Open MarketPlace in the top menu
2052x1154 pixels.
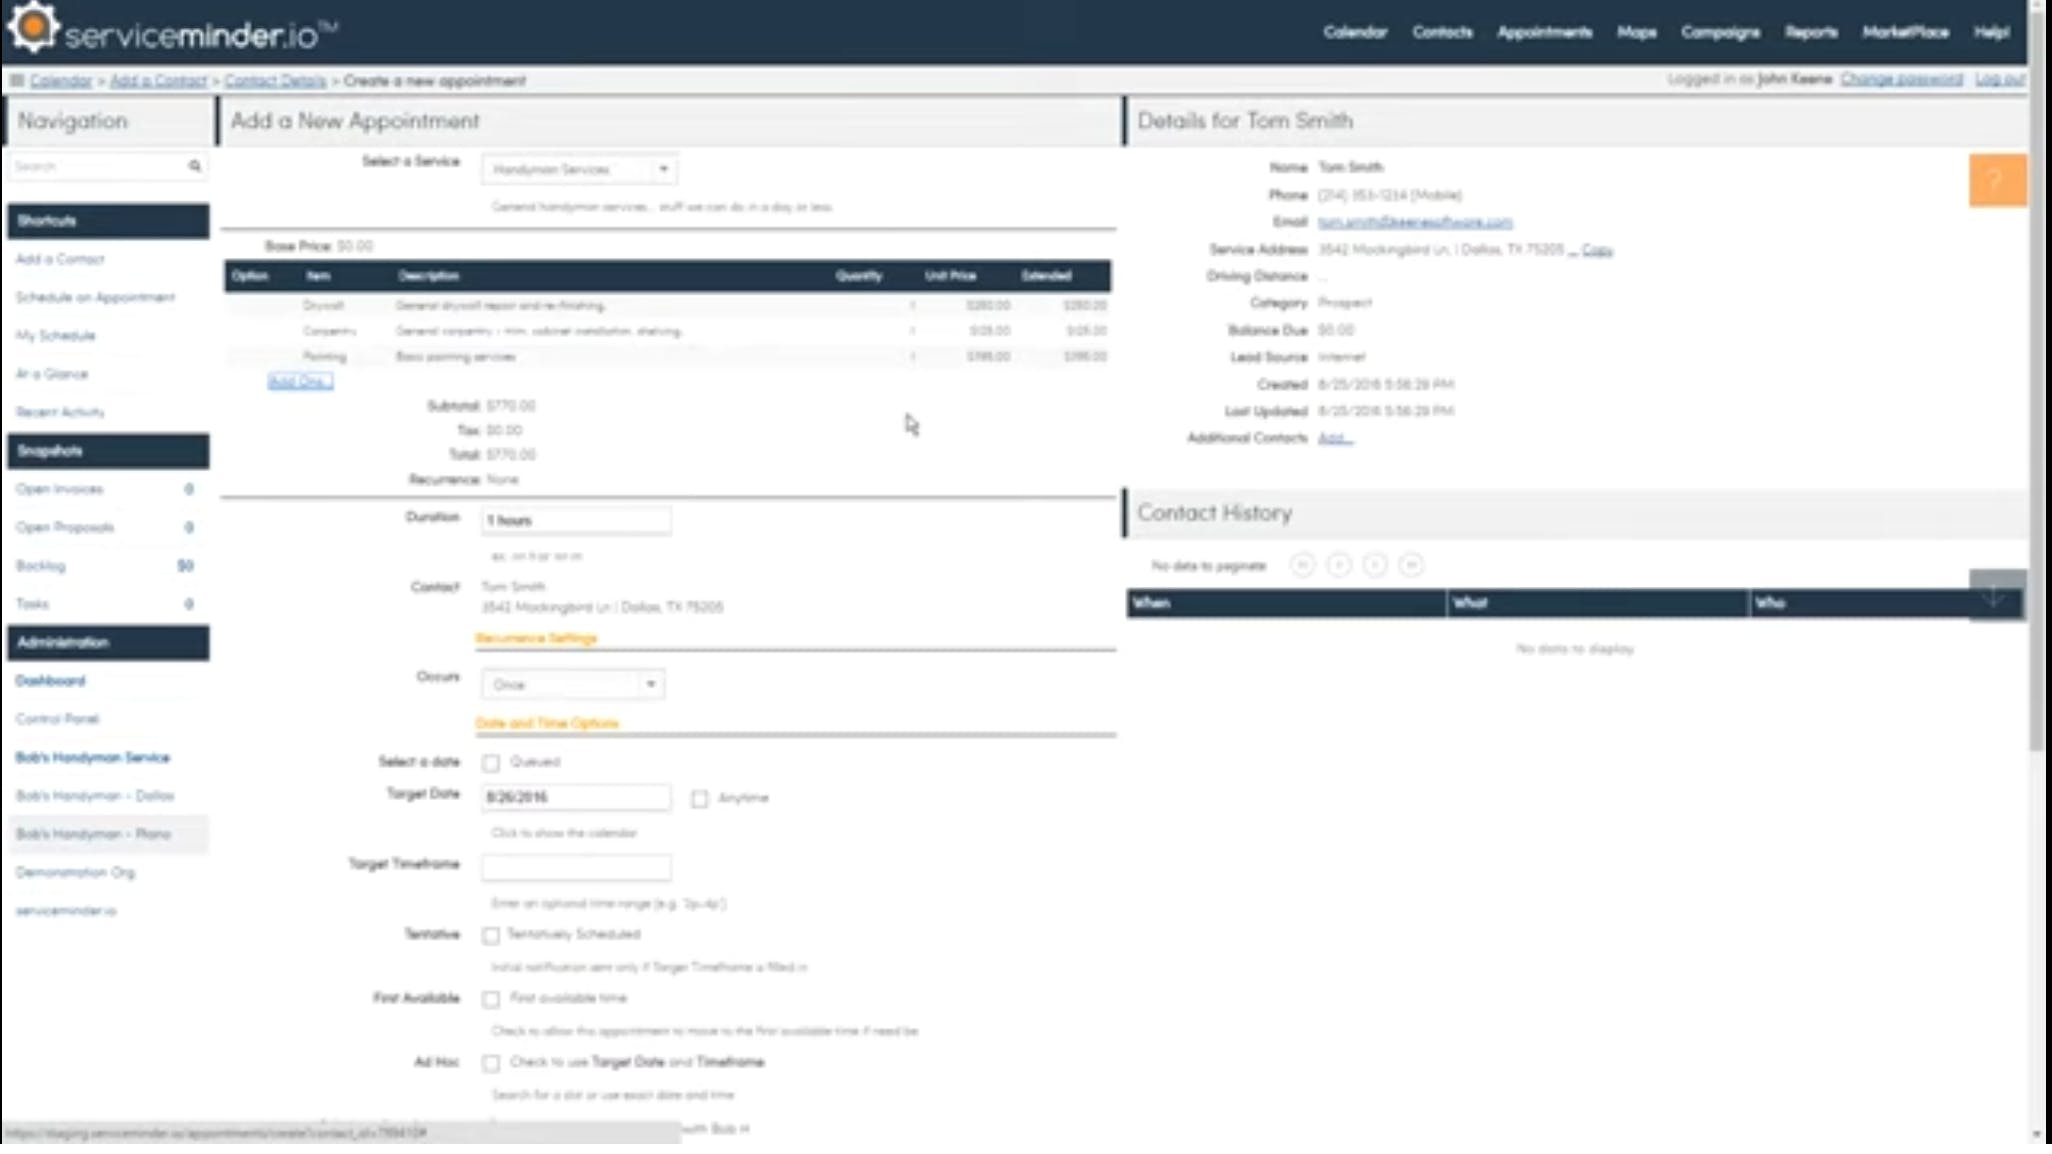[1905, 32]
